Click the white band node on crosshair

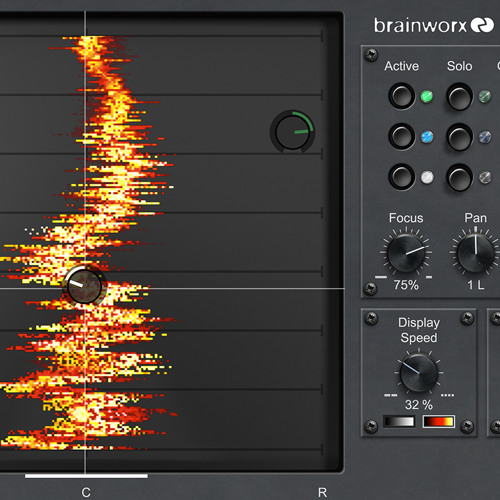84,286
